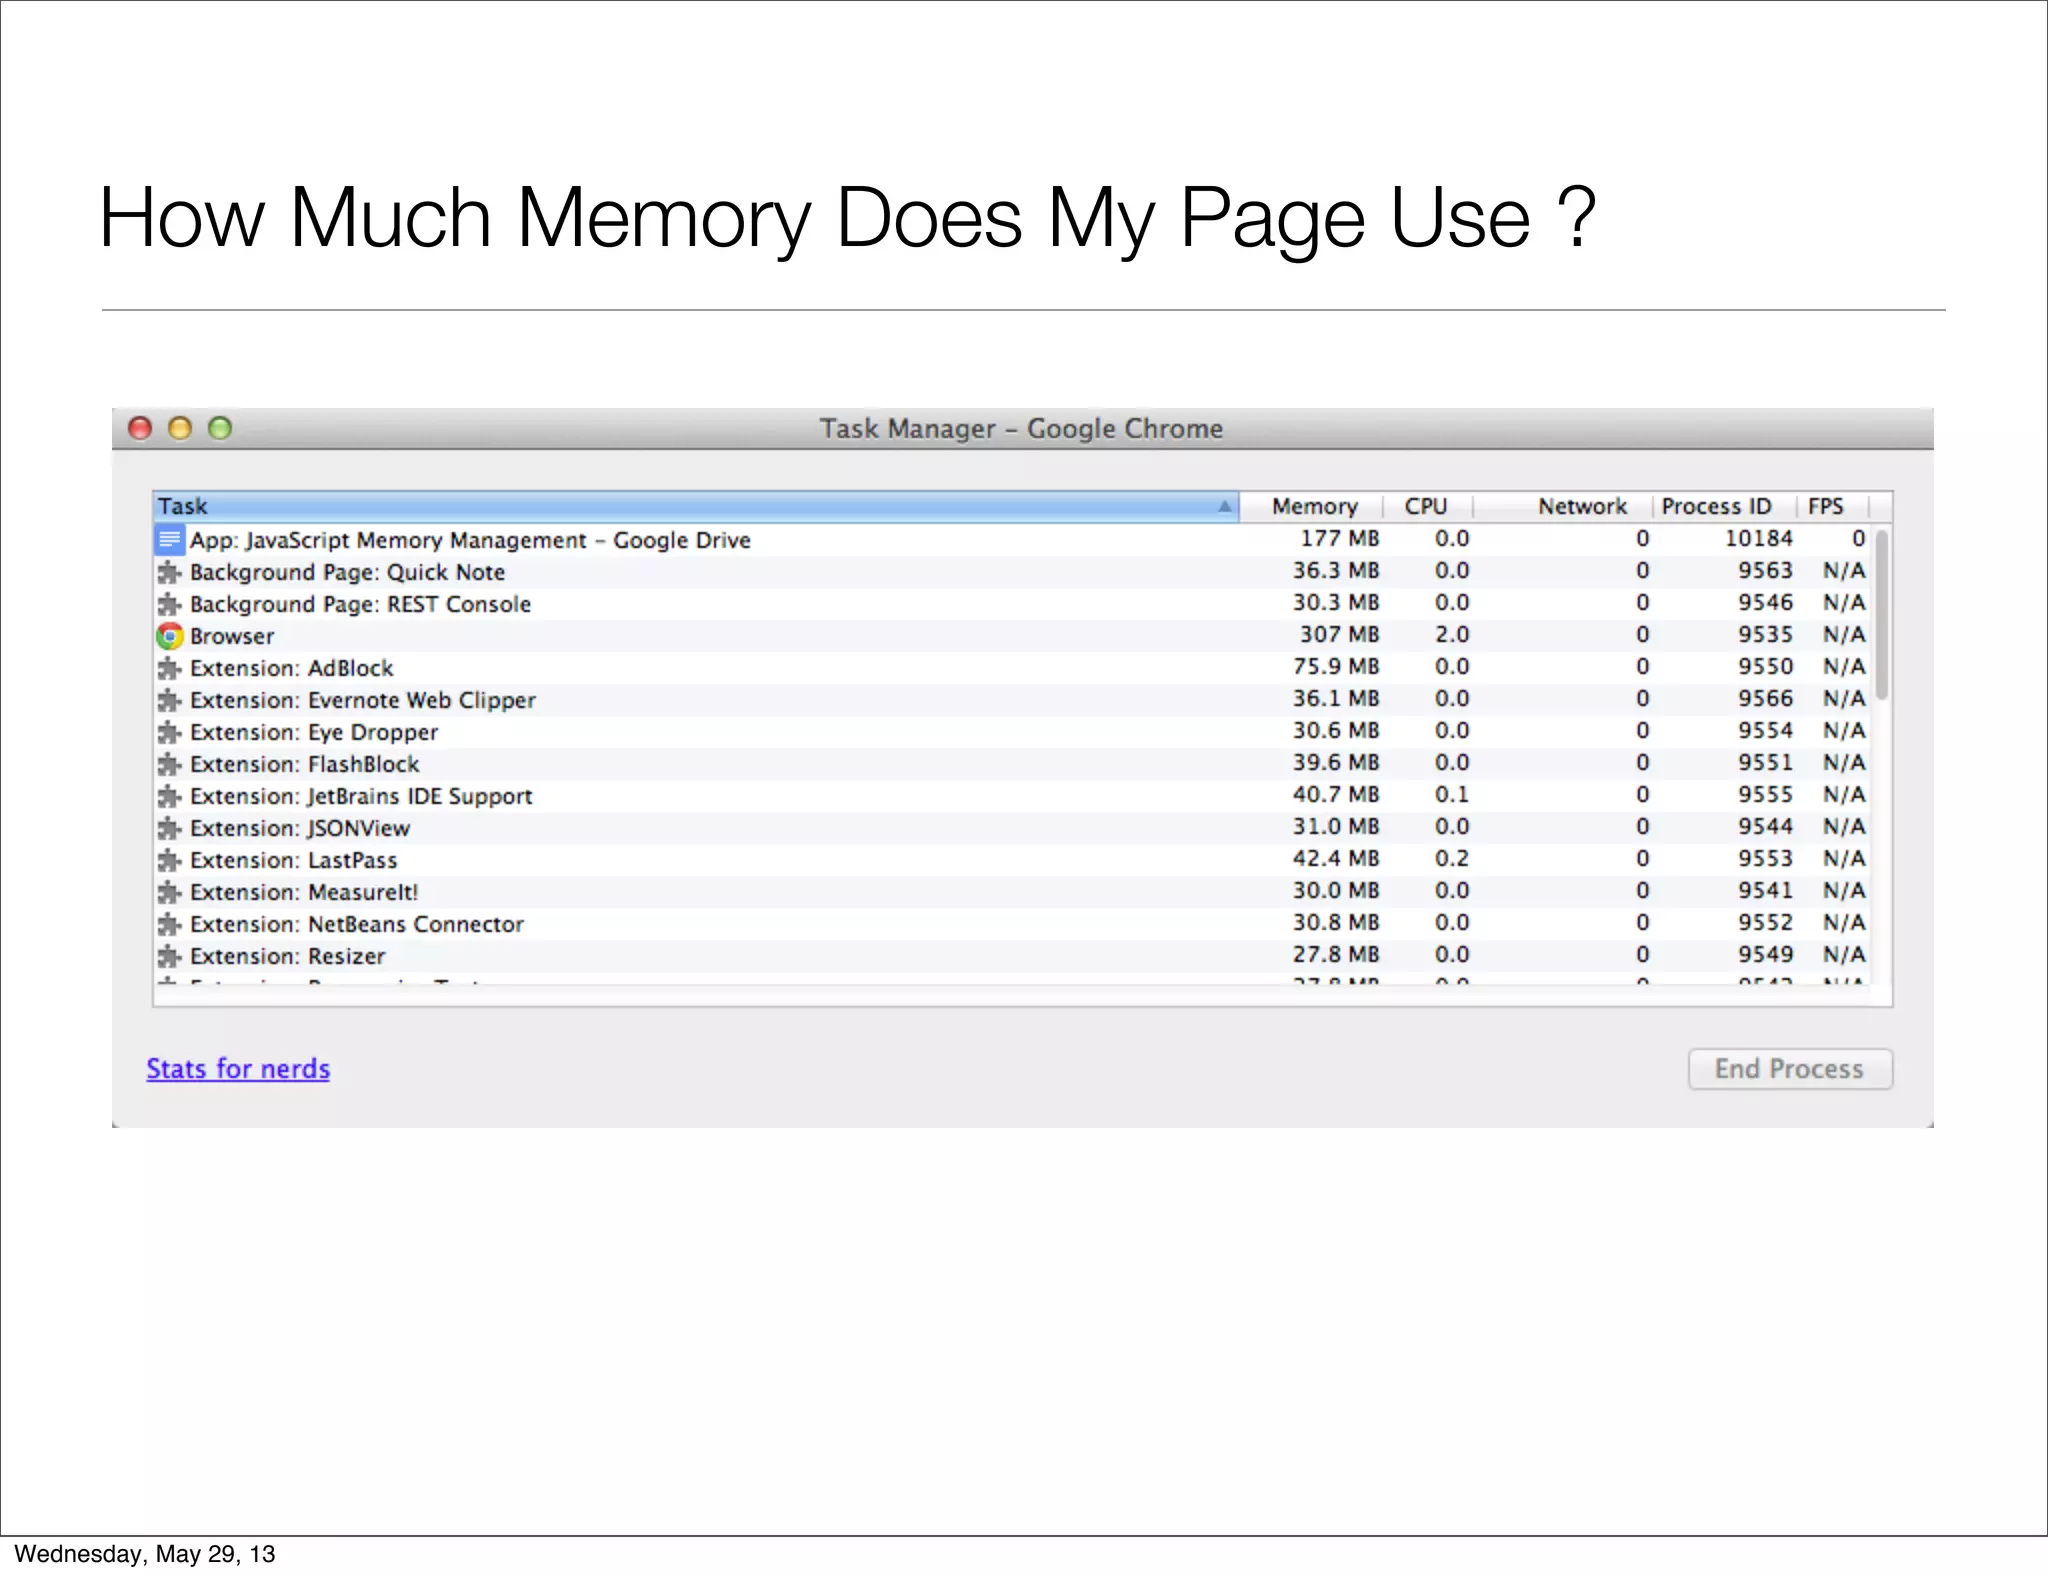Screen dimensions: 2048x1576
Task: Click puzzle icon beside NetBeans Connector
Action: pyautogui.click(x=170, y=924)
